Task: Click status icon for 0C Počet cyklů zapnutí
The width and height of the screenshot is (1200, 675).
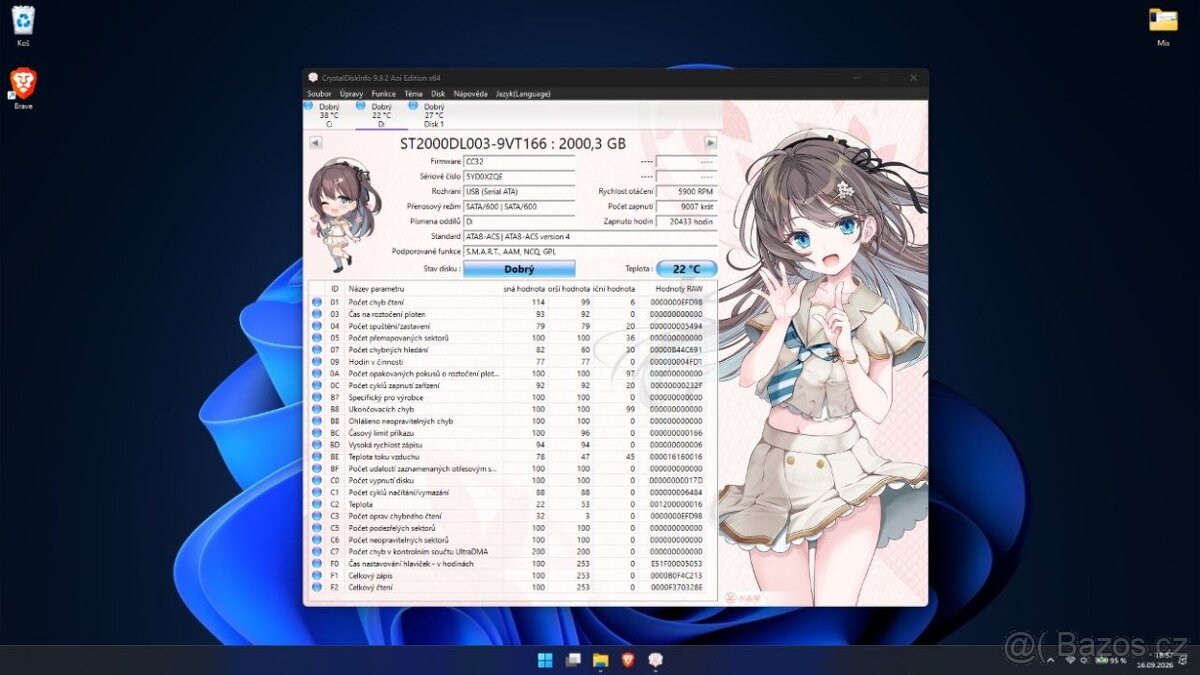Action: [x=317, y=385]
